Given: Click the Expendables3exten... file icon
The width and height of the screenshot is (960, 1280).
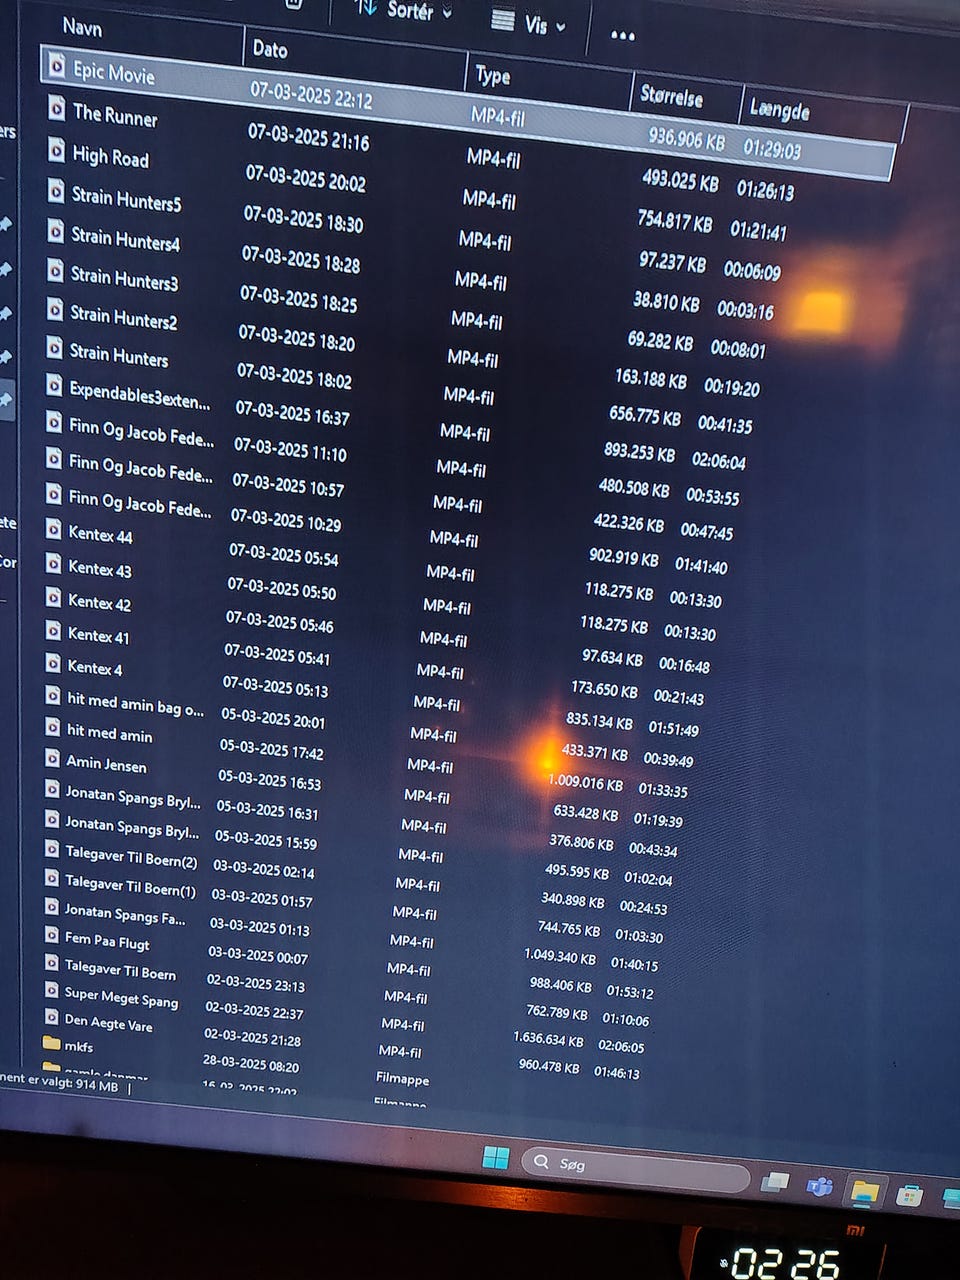Looking at the screenshot, I should 53,387.
